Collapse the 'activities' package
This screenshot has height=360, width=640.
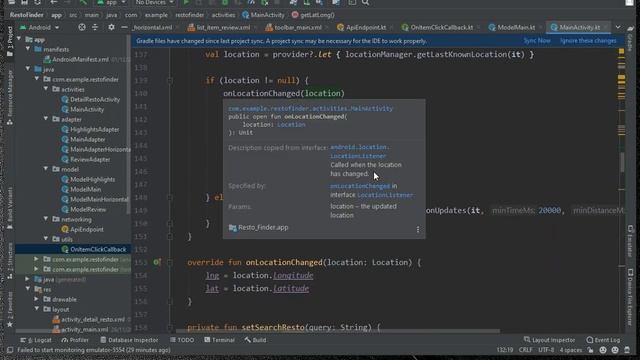pos(46,89)
